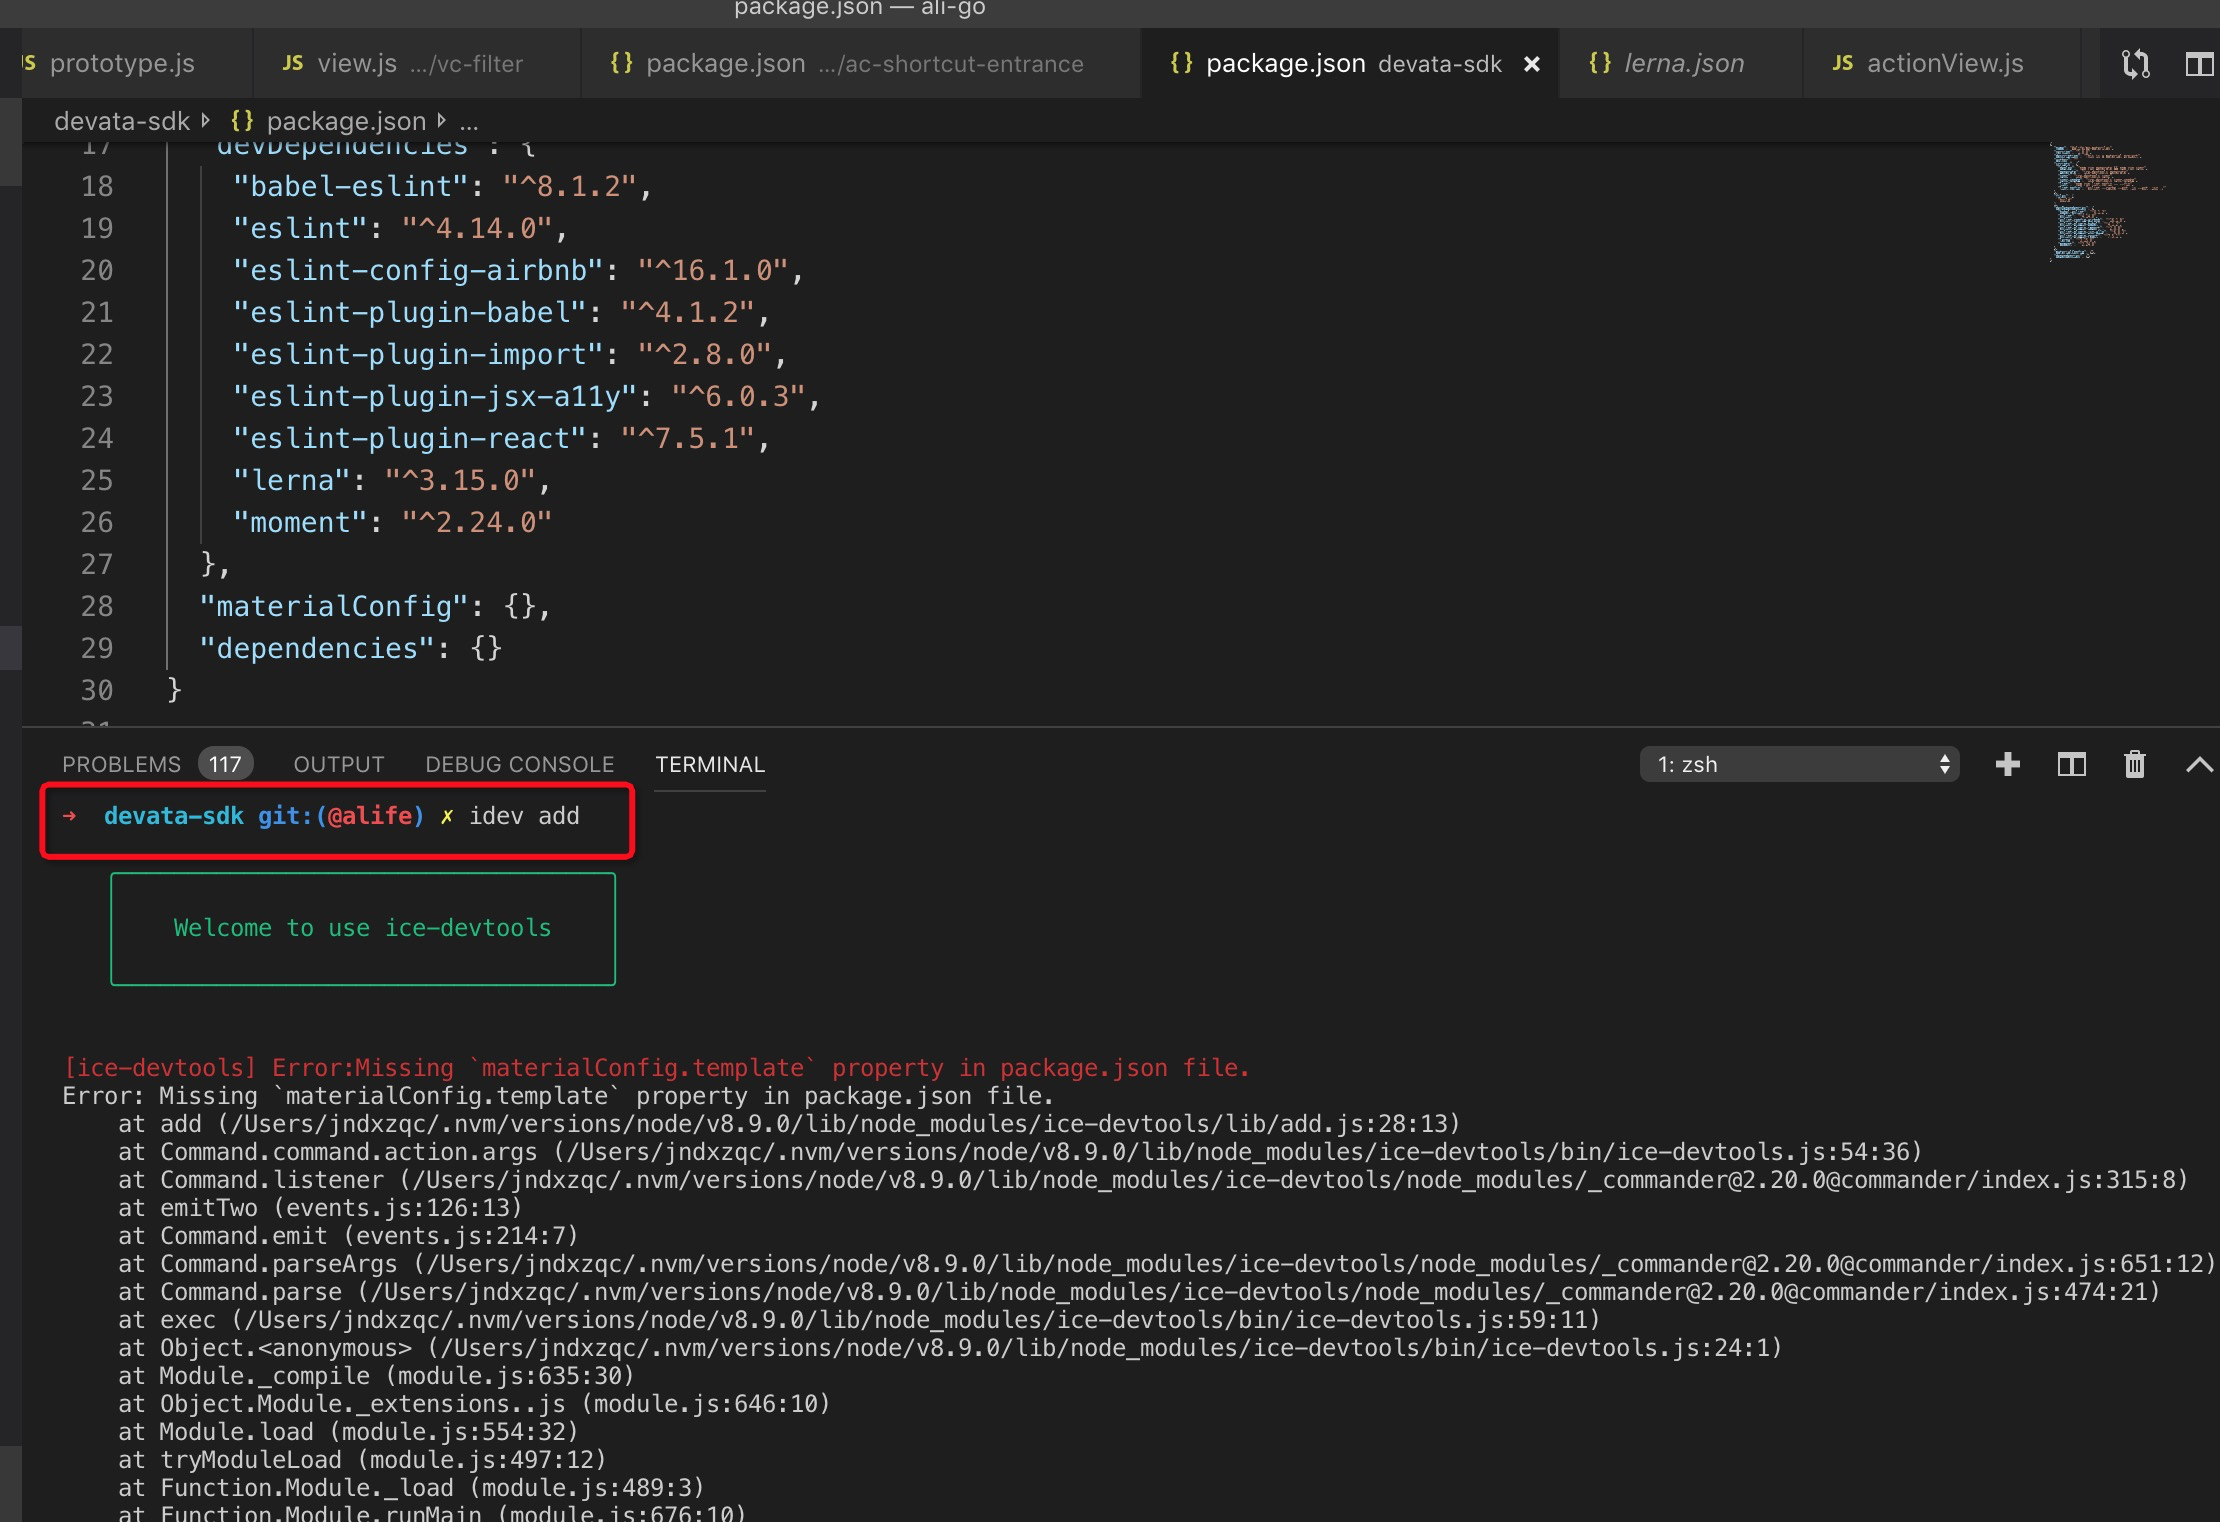This screenshot has width=2220, height=1522.
Task: Expand the breadcrumb chevron after package.json
Action: tap(443, 121)
